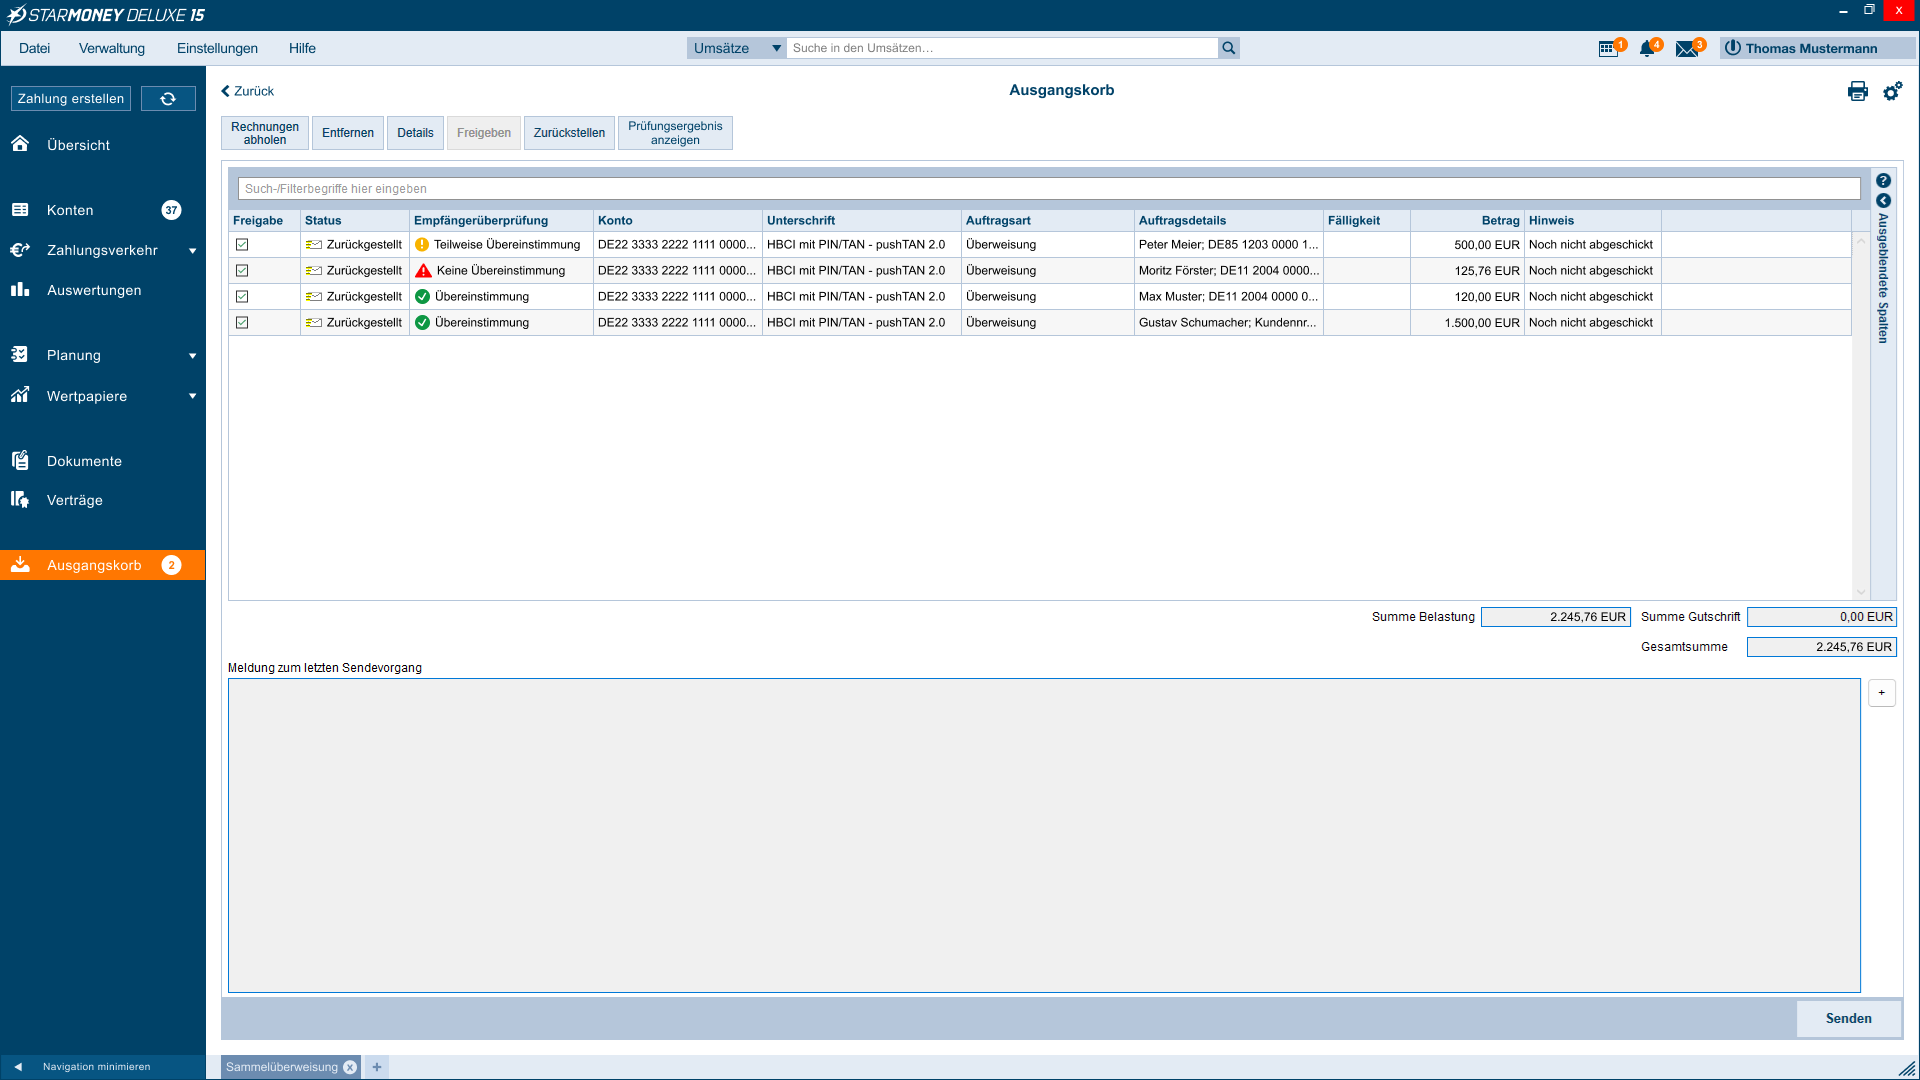Uncheck Freigabe for Gustav Schumacher transfer
This screenshot has width=1920, height=1080.
[242, 322]
